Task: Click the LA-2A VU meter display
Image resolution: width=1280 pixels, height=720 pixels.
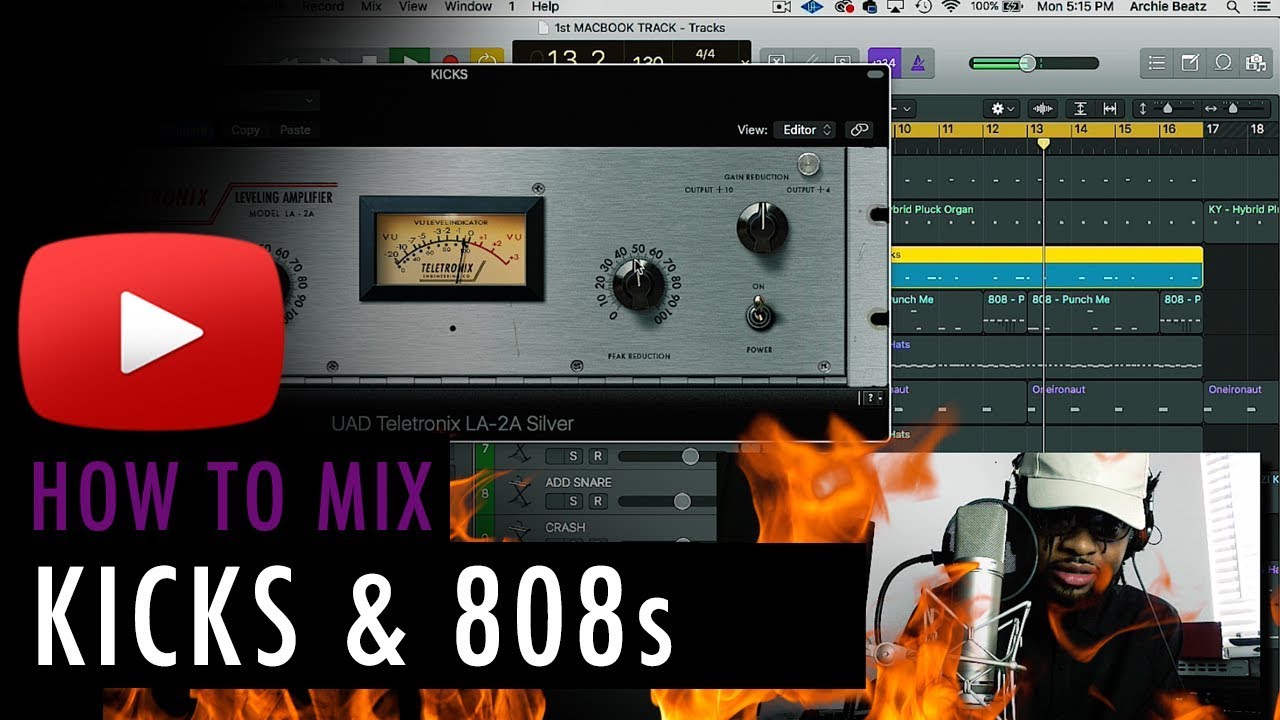Action: coord(452,248)
